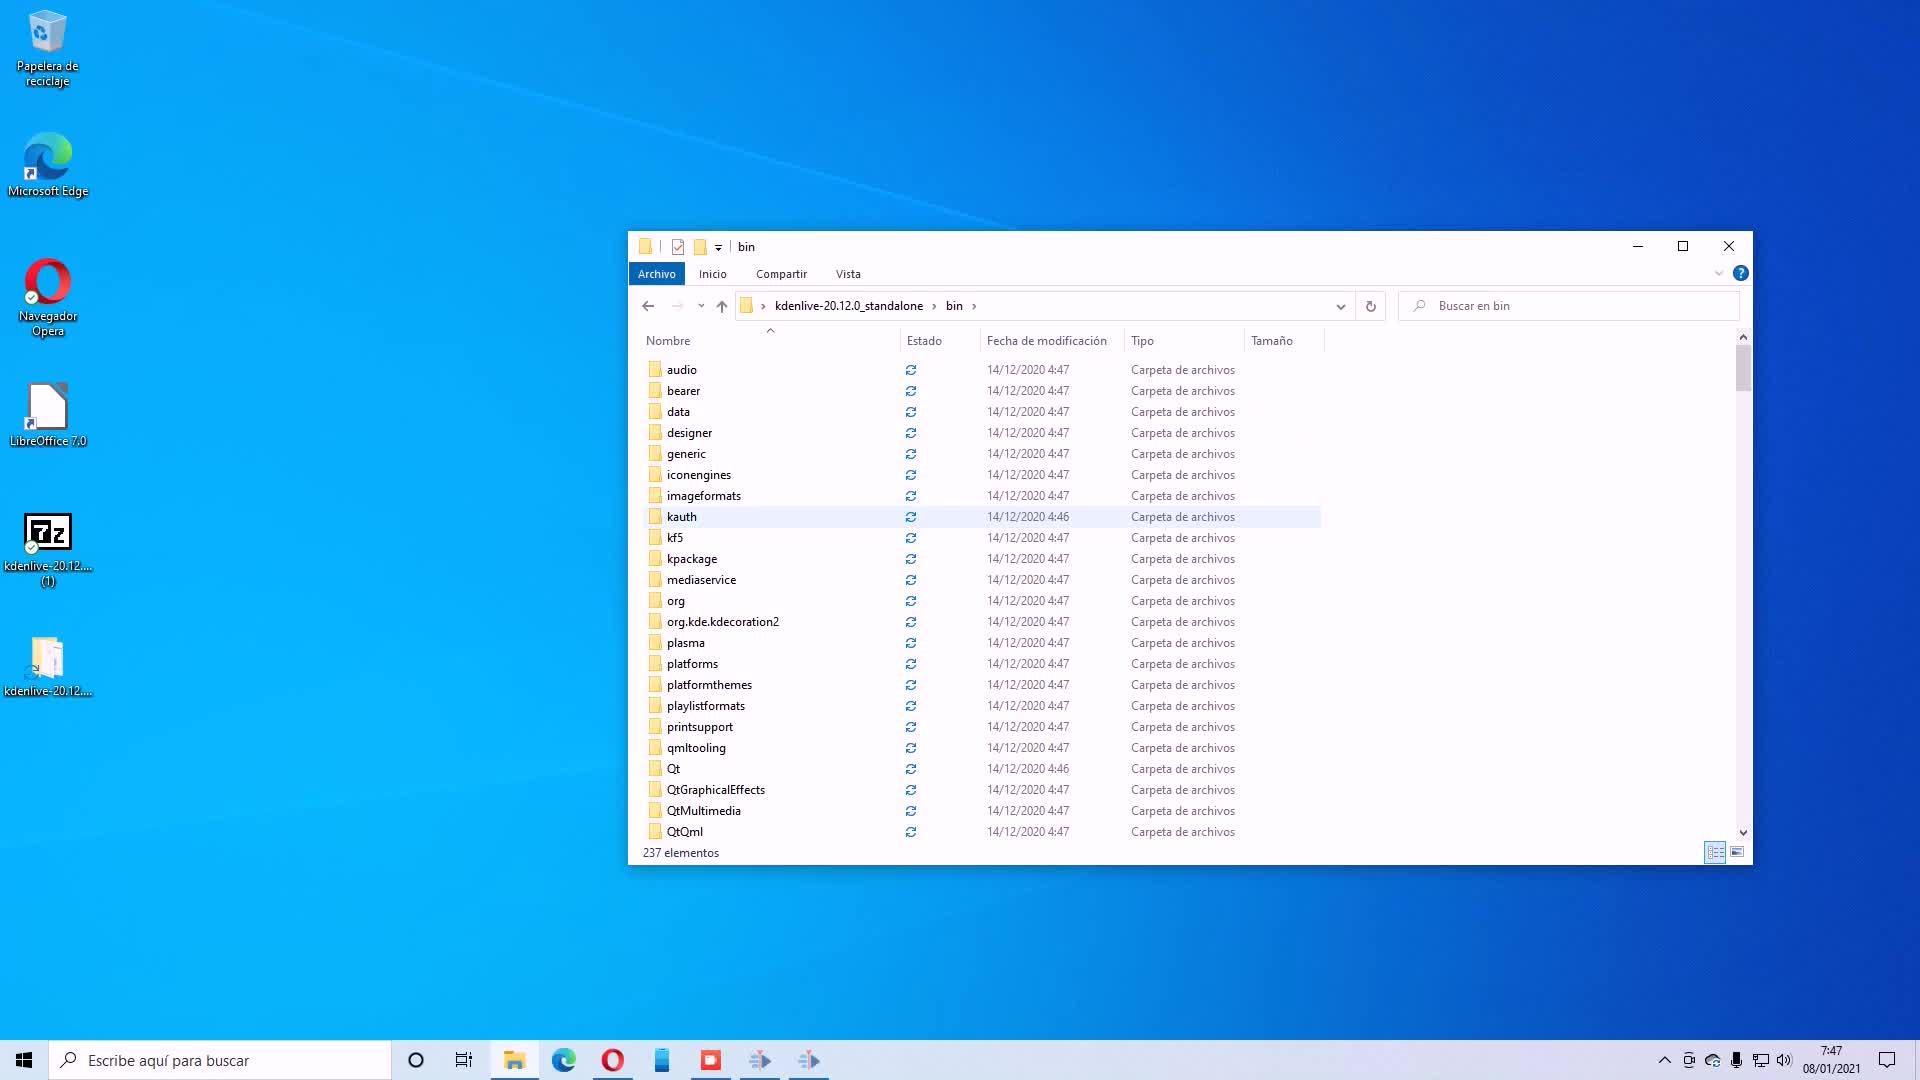The height and width of the screenshot is (1080, 1920).
Task: Sort by the Fecha de modificación column
Action: point(1046,341)
